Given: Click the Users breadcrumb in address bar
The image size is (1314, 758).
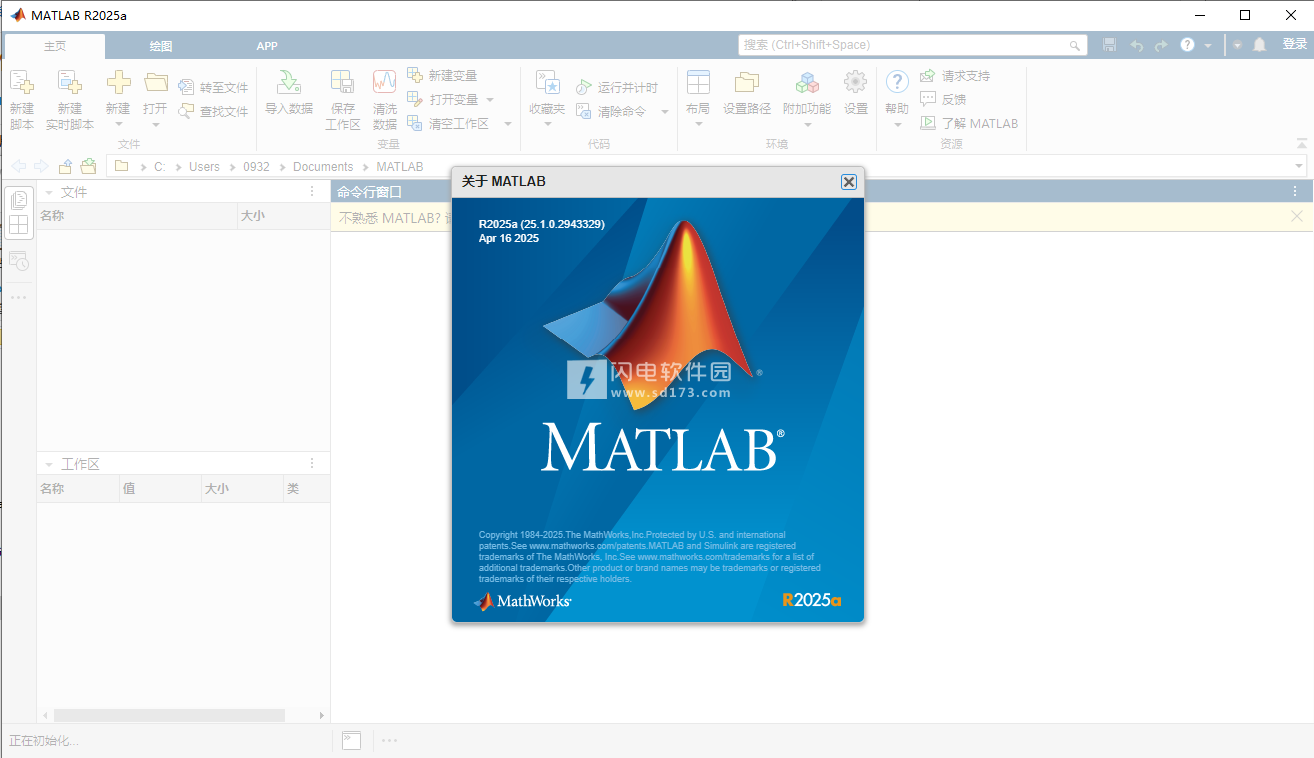Looking at the screenshot, I should click(x=204, y=167).
